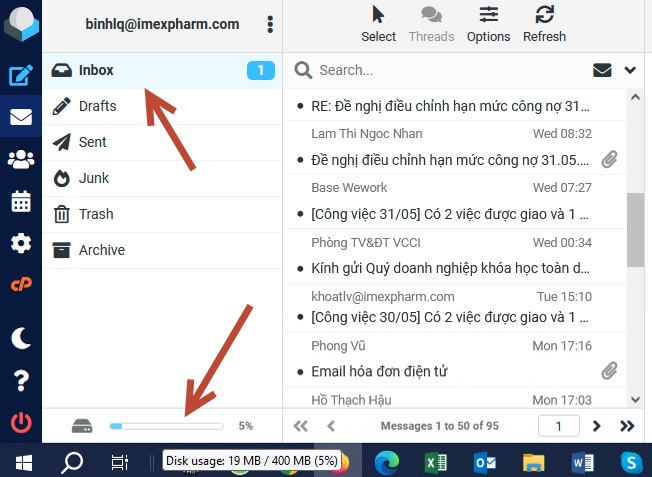The height and width of the screenshot is (477, 652).
Task: Click the message list scrollbar thumb
Action: [x=635, y=230]
